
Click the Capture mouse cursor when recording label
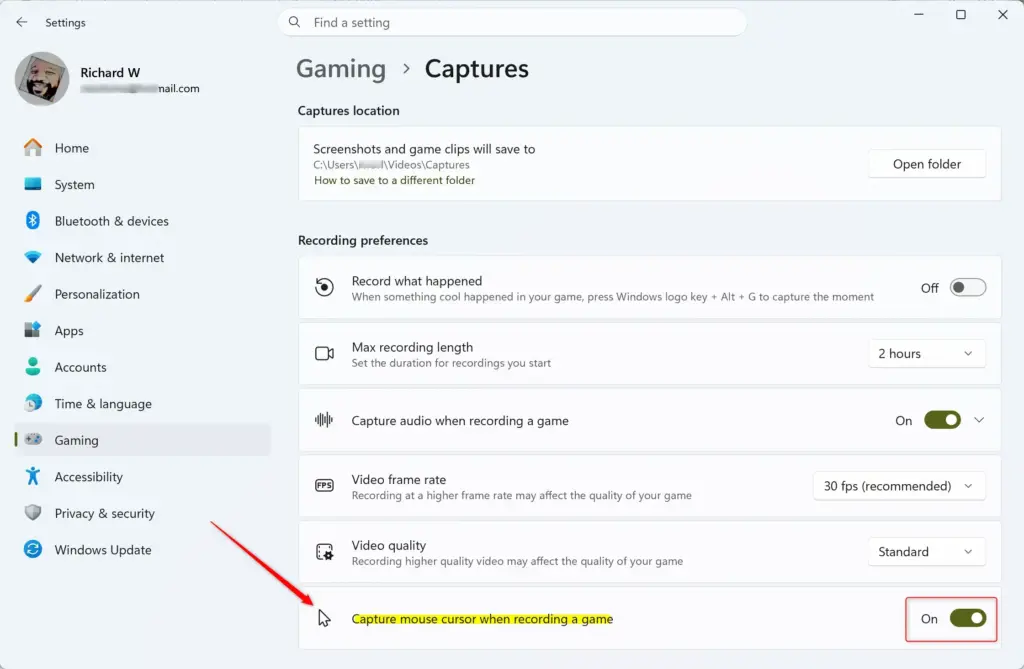pyautogui.click(x=482, y=619)
